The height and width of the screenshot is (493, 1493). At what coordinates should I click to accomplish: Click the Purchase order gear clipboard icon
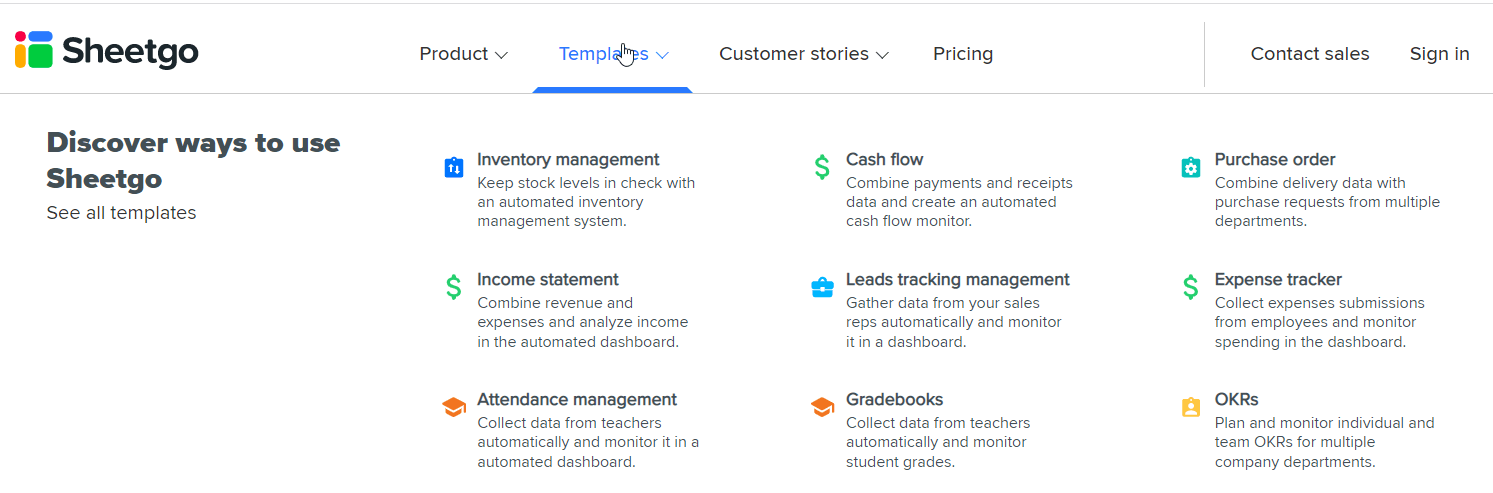[x=1190, y=167]
